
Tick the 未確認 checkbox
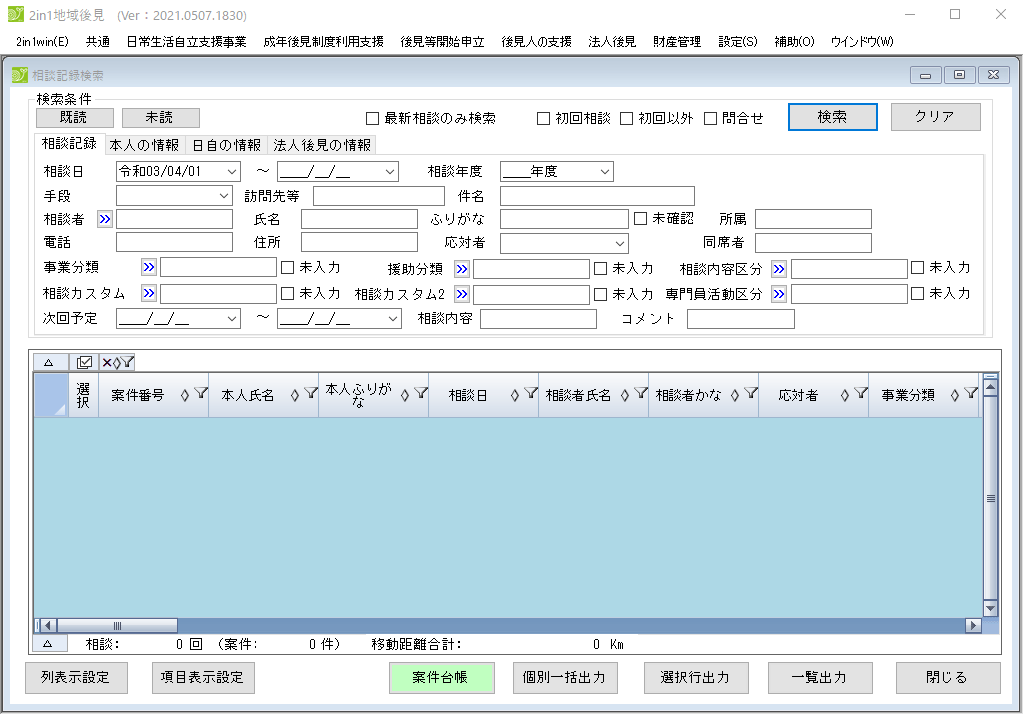(x=641, y=218)
